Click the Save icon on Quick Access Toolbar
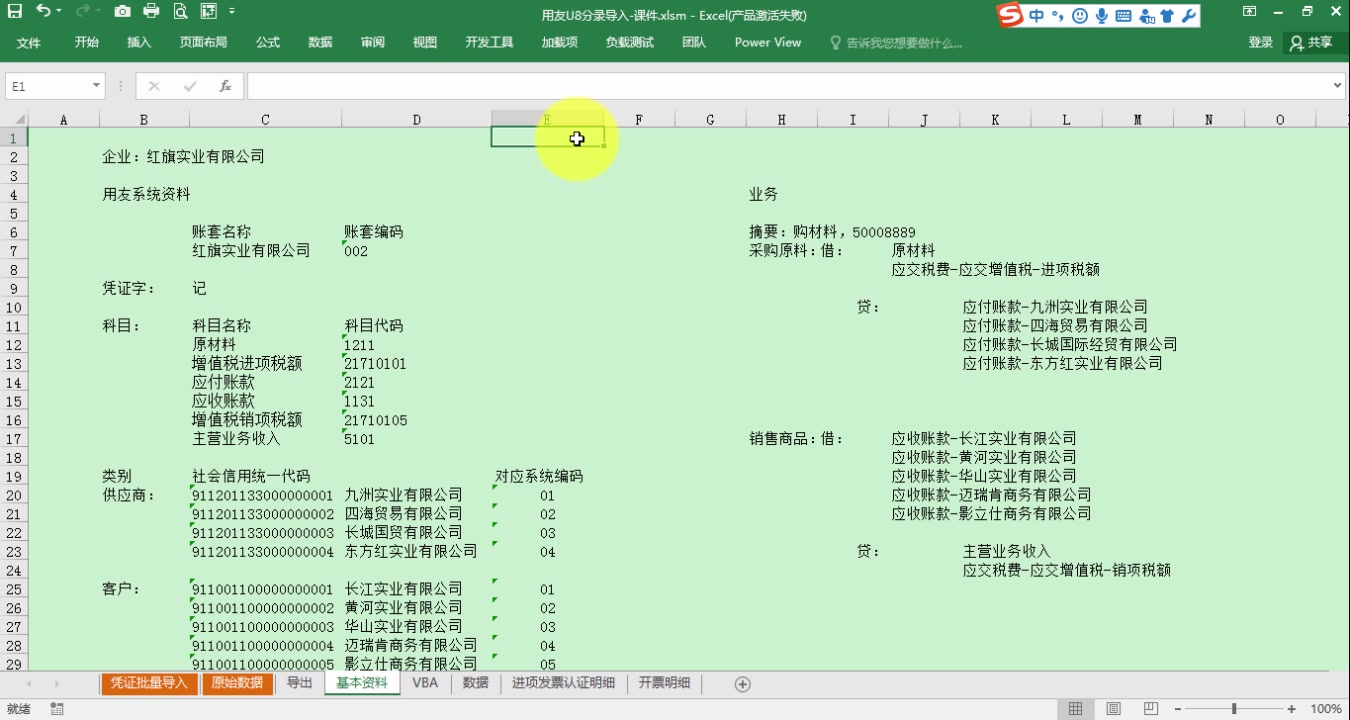1350x720 pixels. tap(13, 11)
